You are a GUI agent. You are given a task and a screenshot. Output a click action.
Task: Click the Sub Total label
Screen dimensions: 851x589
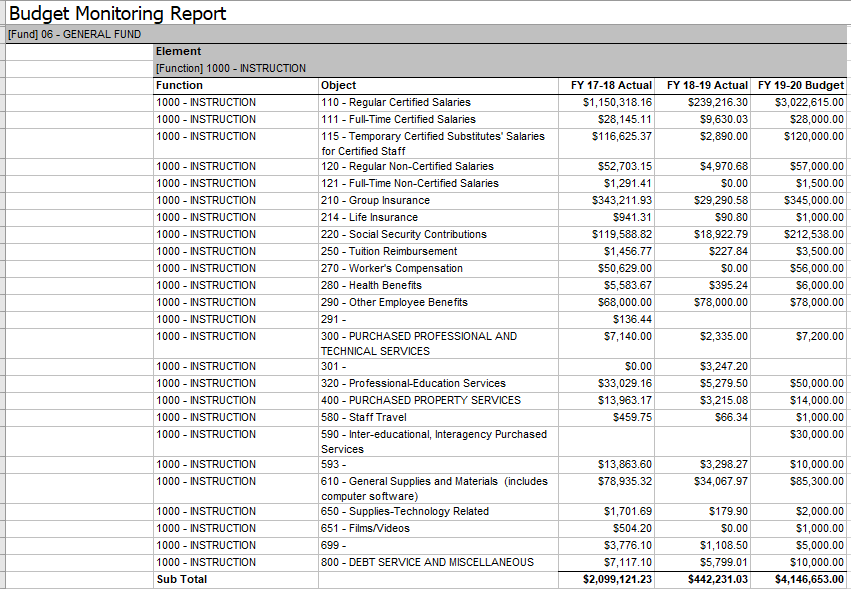182,580
